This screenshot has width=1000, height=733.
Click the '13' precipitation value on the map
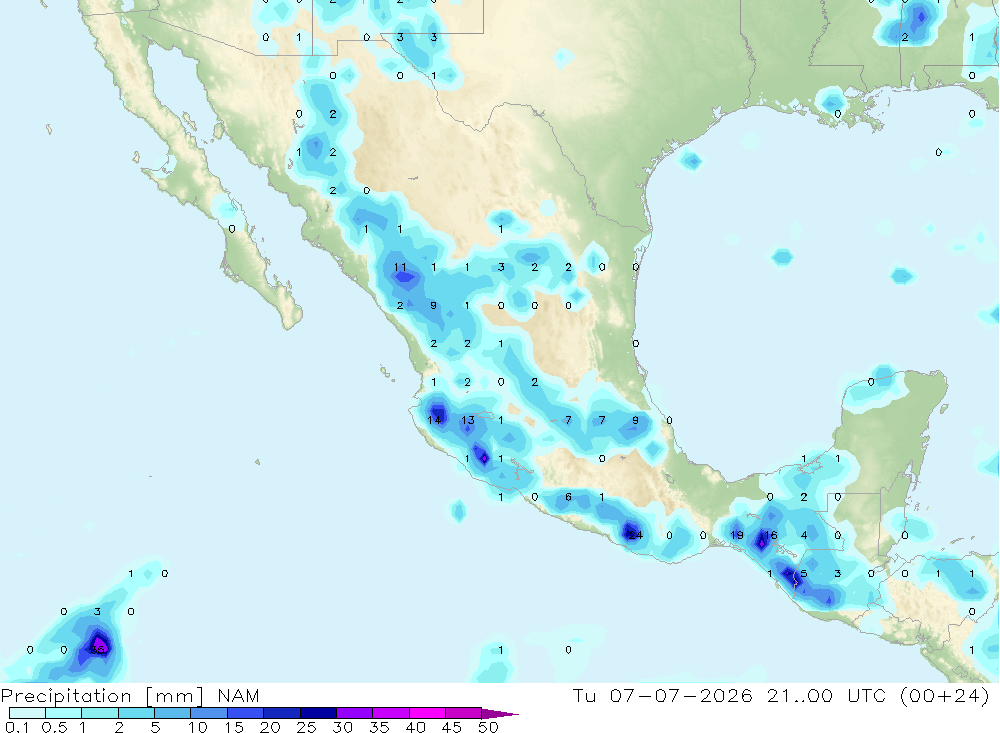tap(468, 420)
